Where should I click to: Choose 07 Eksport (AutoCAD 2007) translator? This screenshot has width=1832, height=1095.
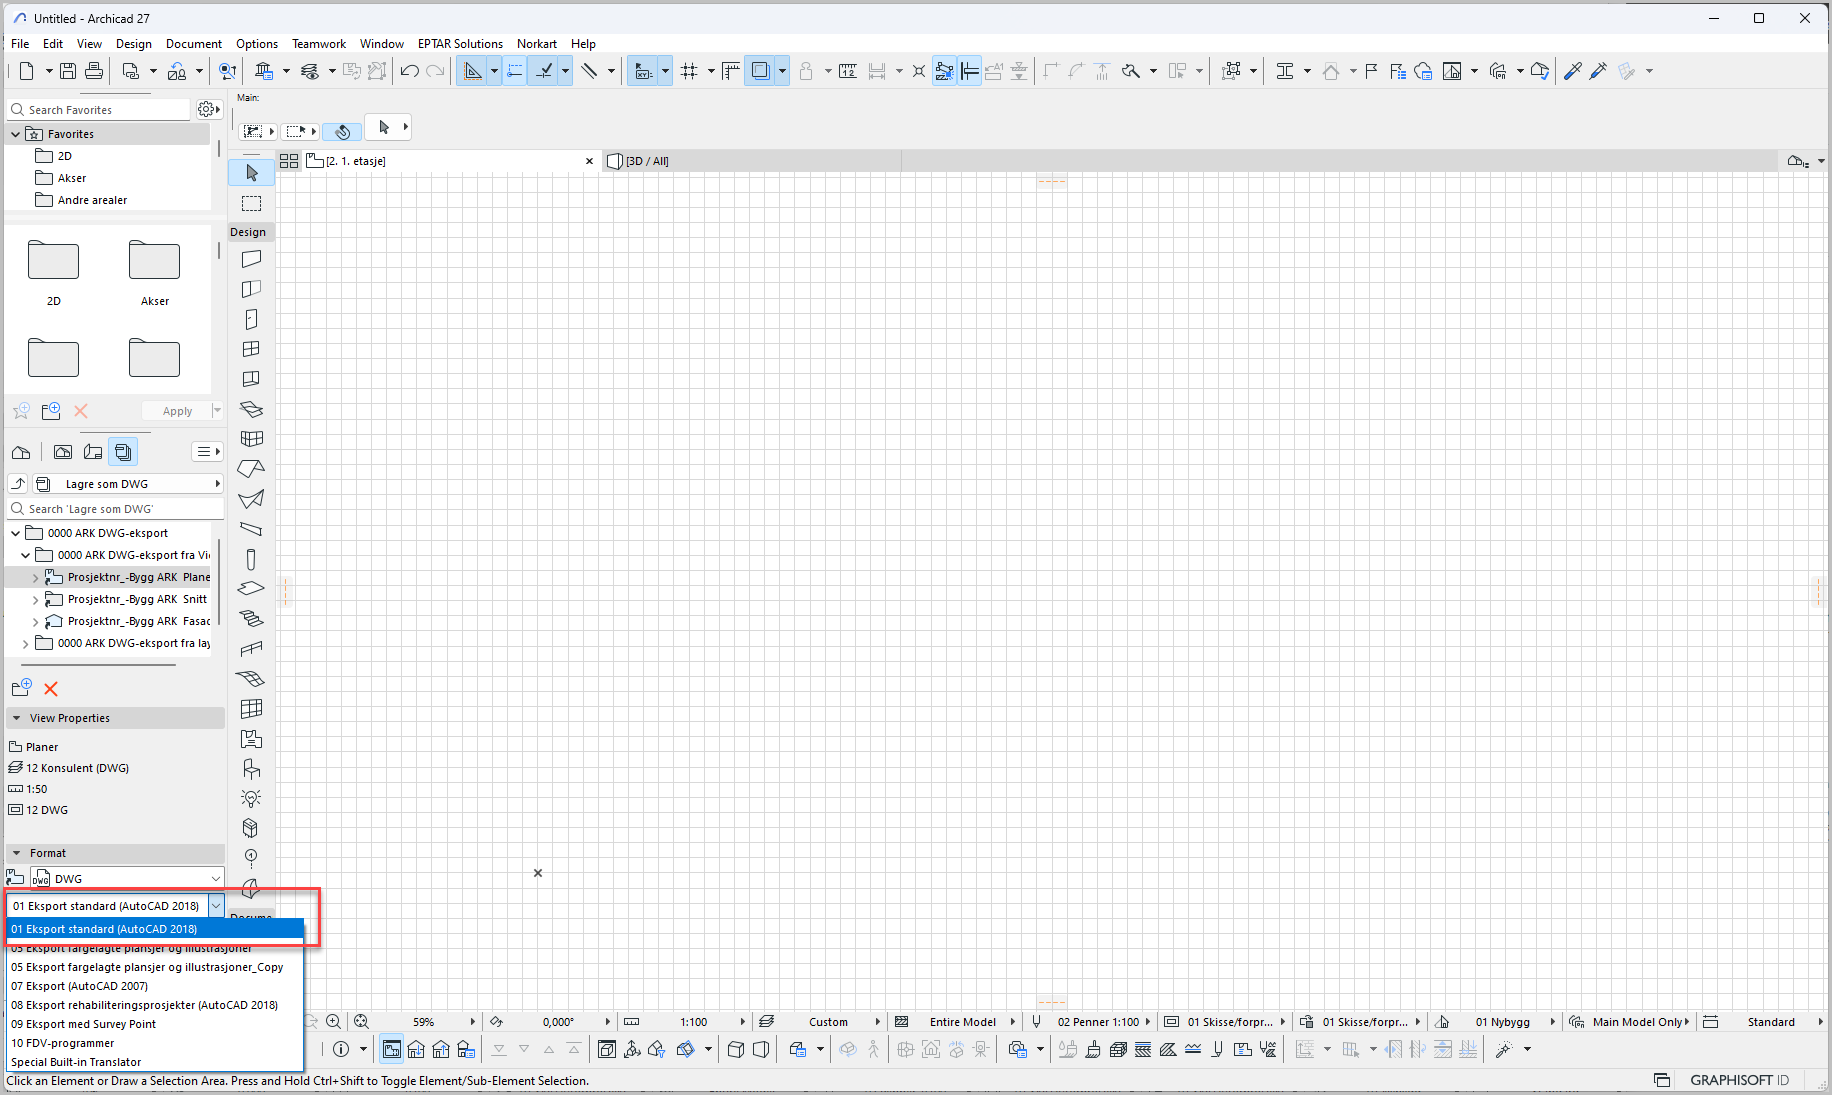pyautogui.click(x=80, y=986)
